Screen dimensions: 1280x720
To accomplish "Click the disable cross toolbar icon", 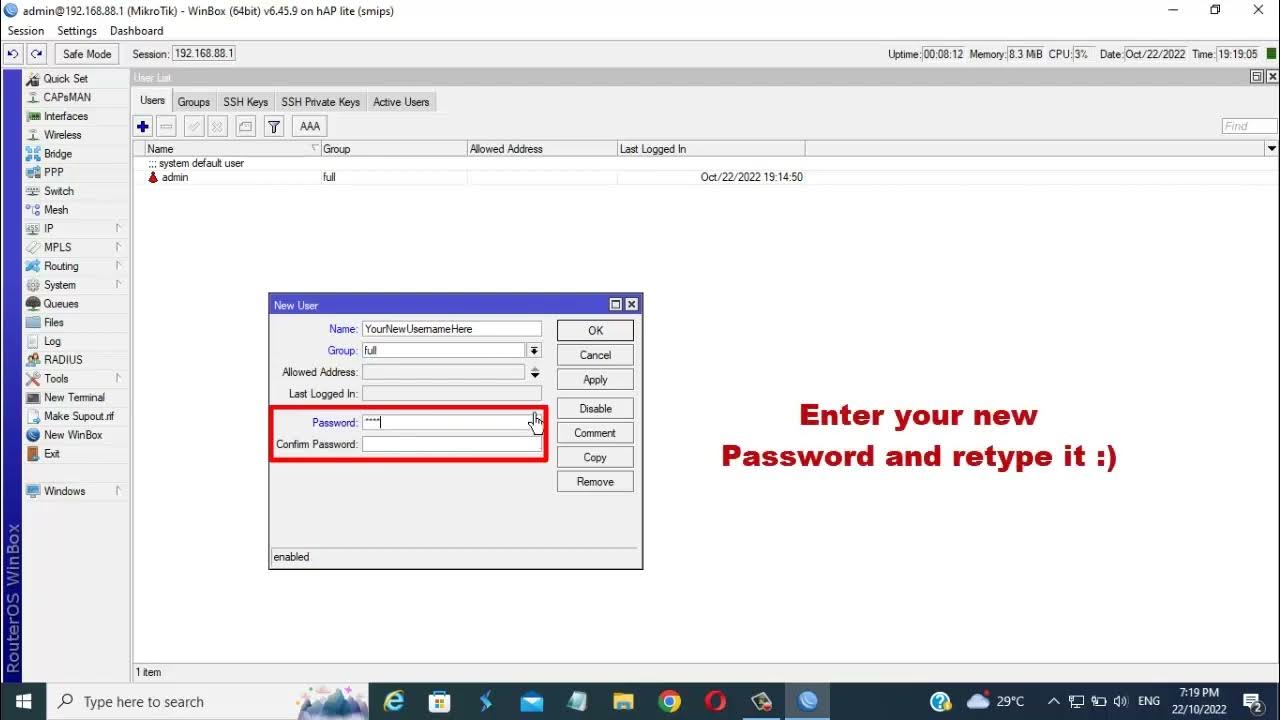I will pos(217,126).
